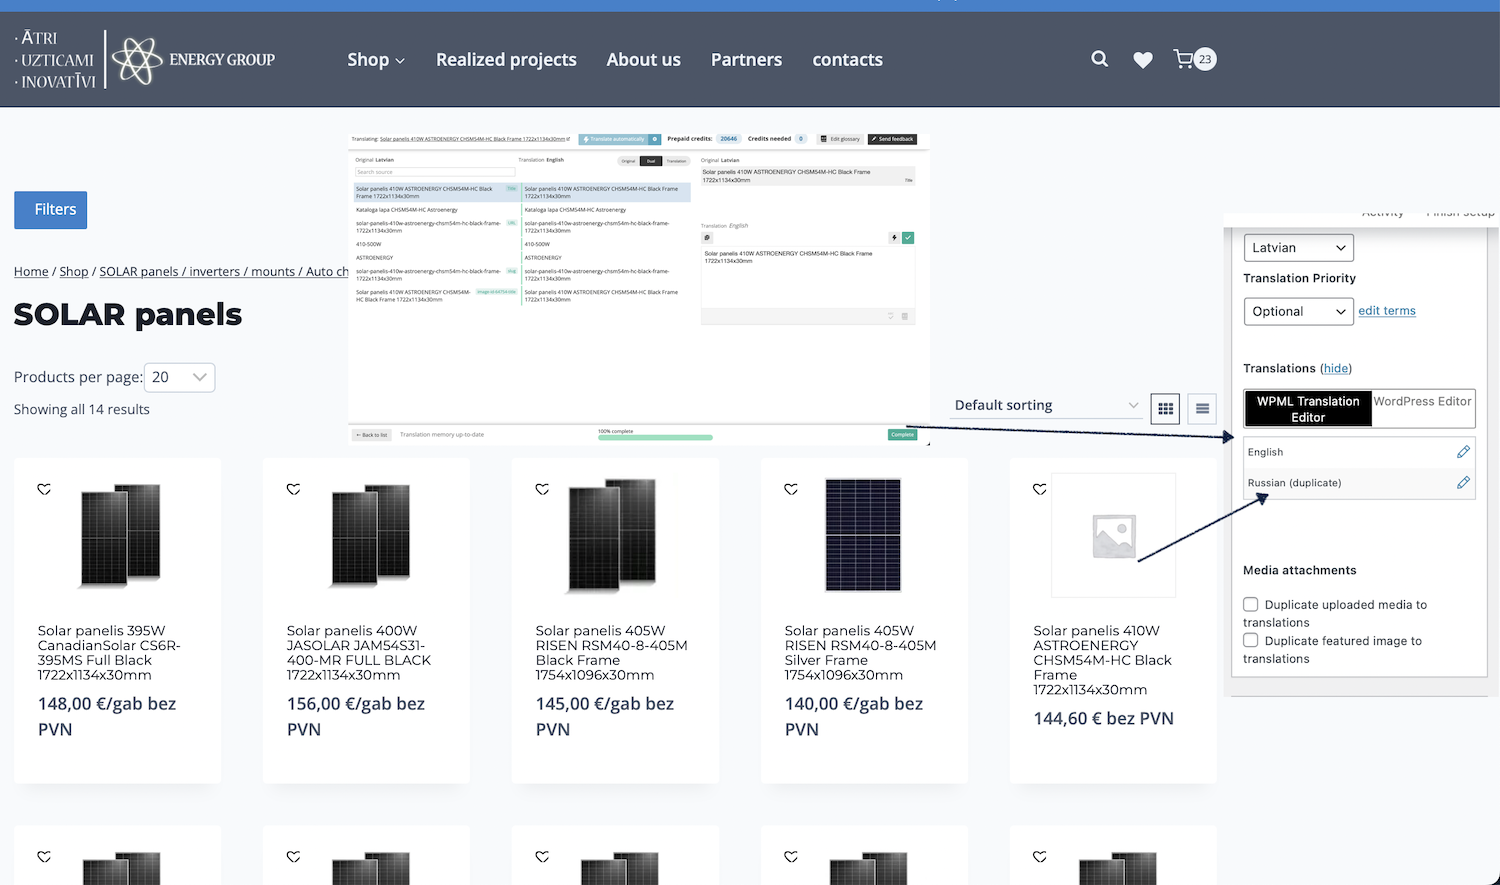Add RISEN 405W Black Frame to wishlist
Screen dimensions: 1500x885
click(542, 489)
